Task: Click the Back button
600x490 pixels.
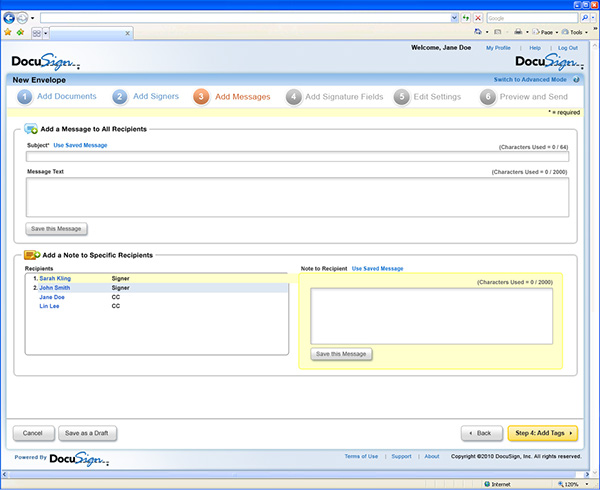Action: pos(481,433)
